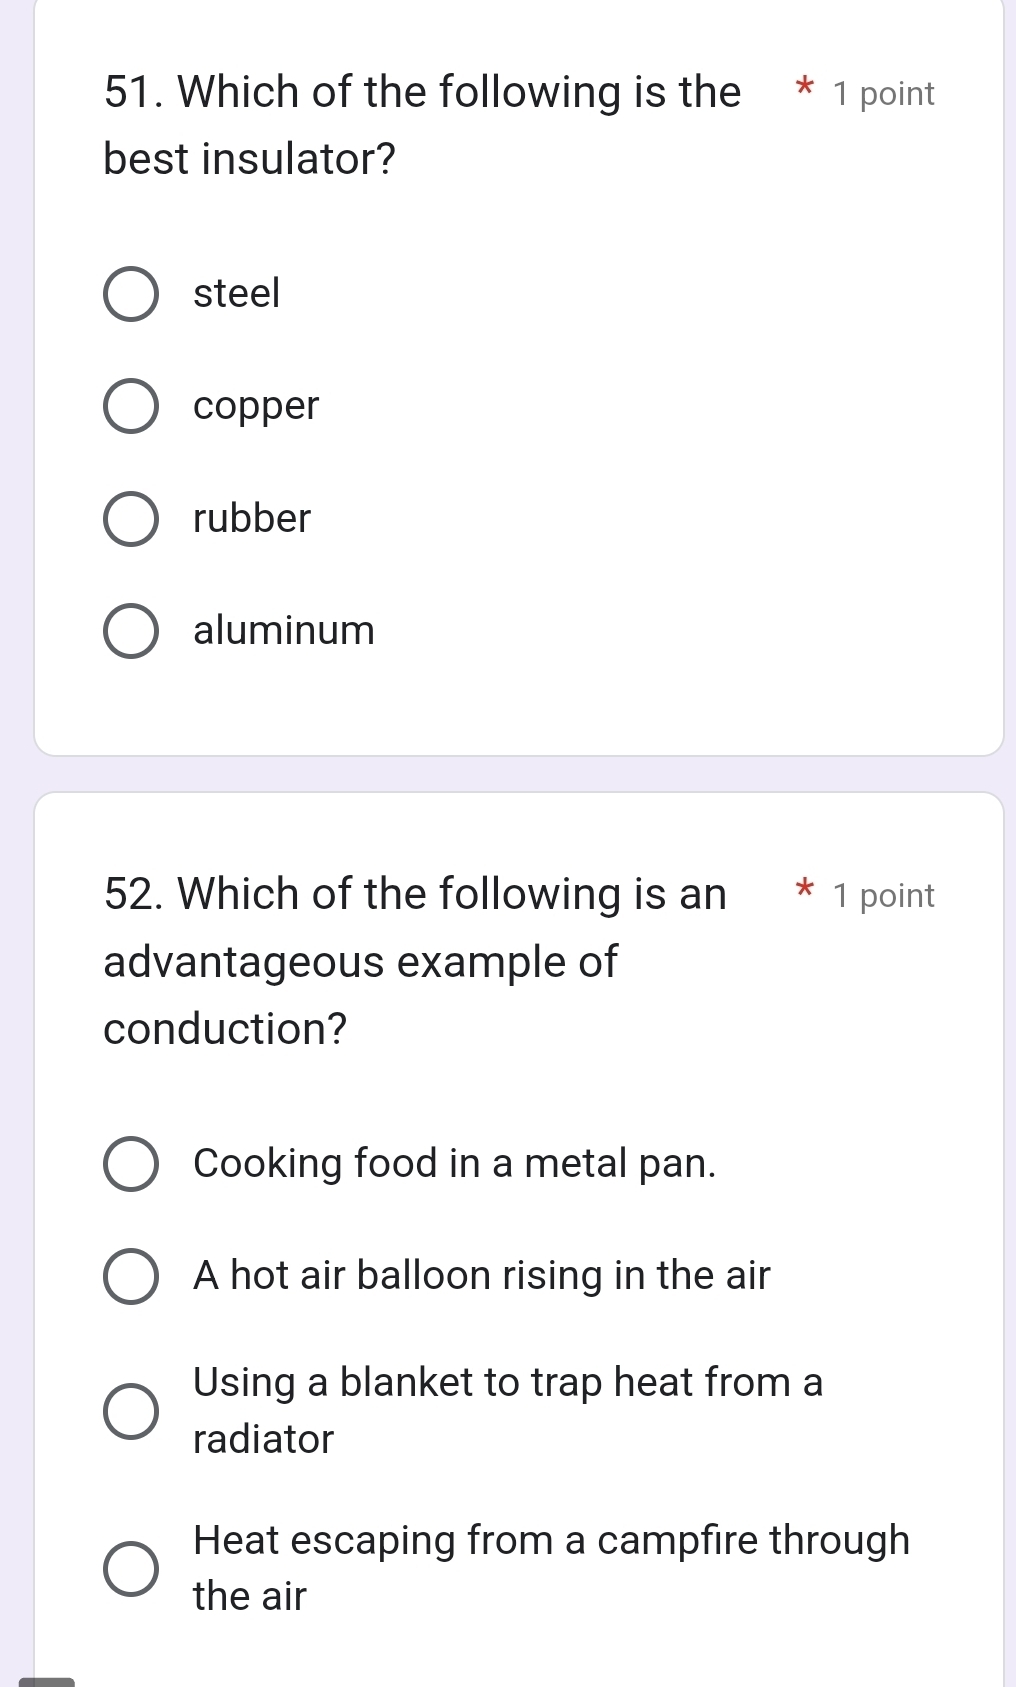Tap the "rubber" answer label text

(252, 519)
